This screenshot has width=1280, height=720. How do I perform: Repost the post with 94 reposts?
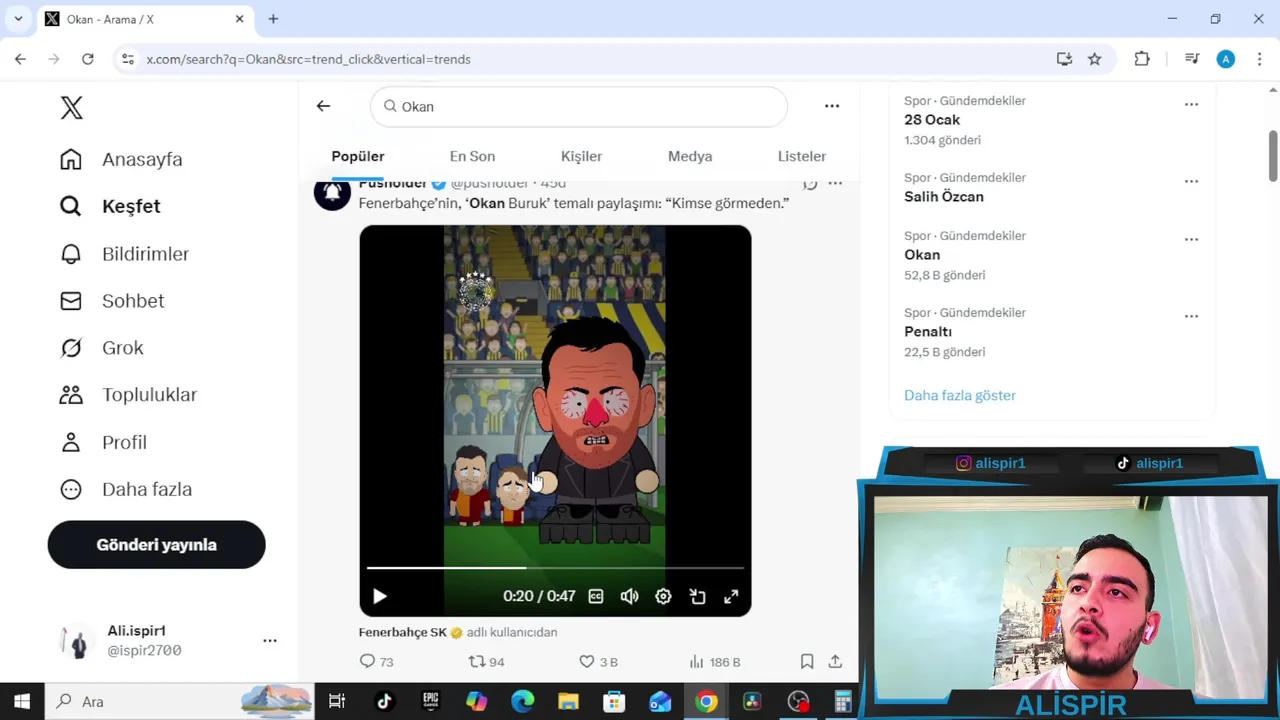click(486, 662)
